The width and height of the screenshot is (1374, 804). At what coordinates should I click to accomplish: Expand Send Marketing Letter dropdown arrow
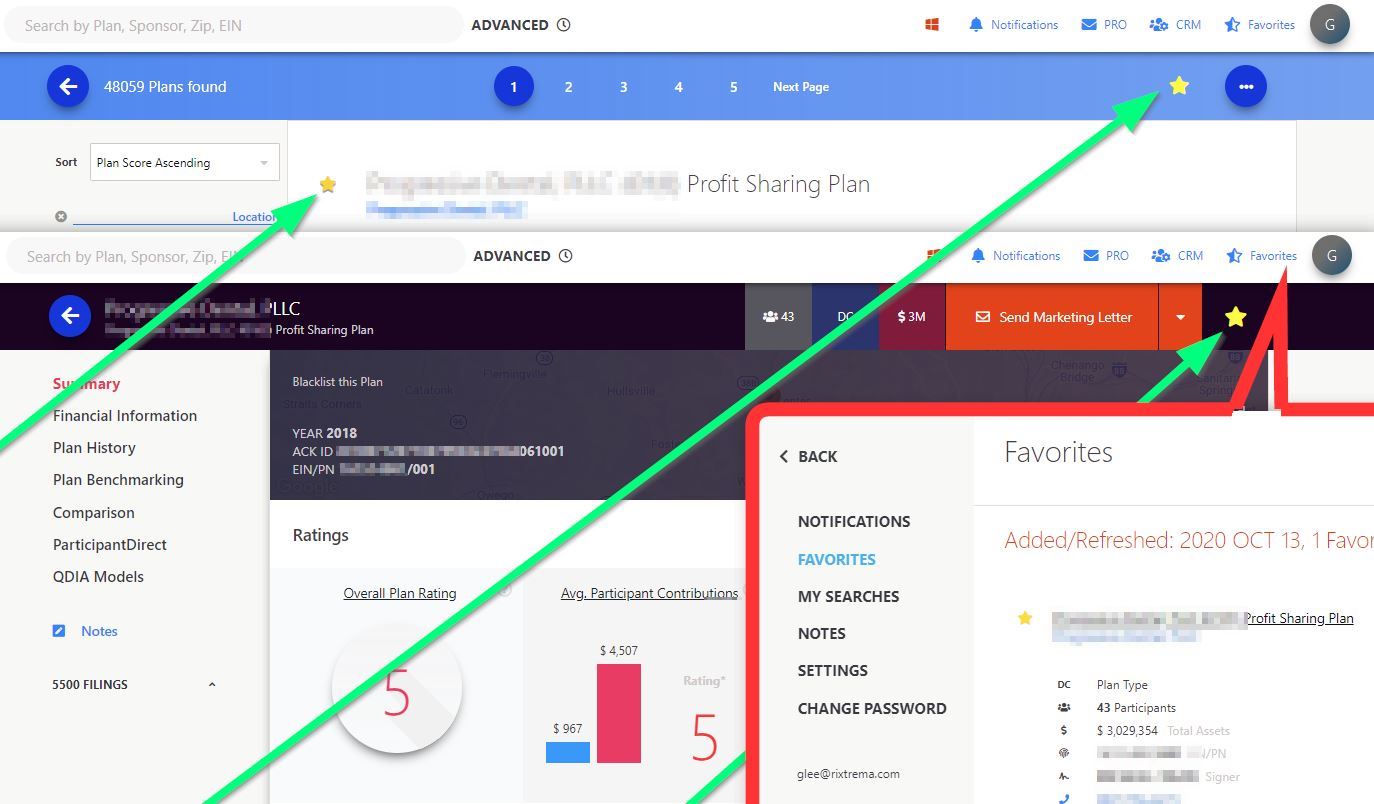[x=1180, y=317]
